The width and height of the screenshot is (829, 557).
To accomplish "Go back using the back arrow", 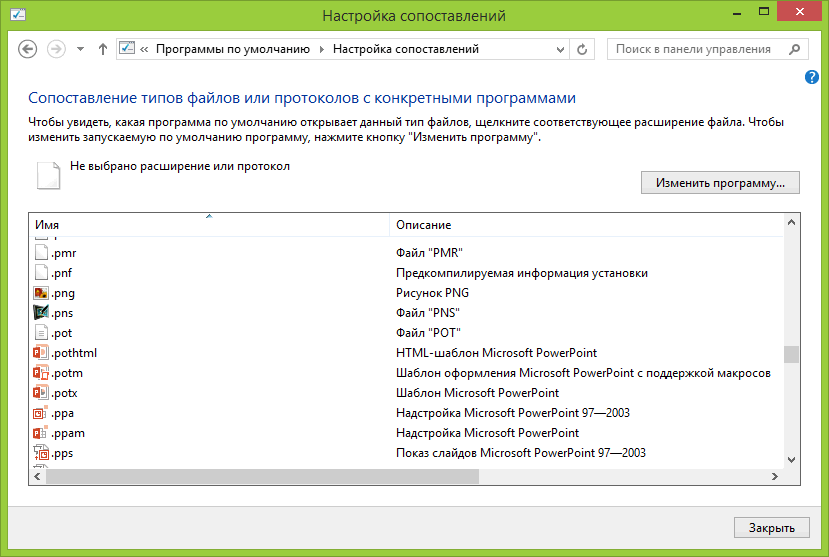I will (28, 49).
